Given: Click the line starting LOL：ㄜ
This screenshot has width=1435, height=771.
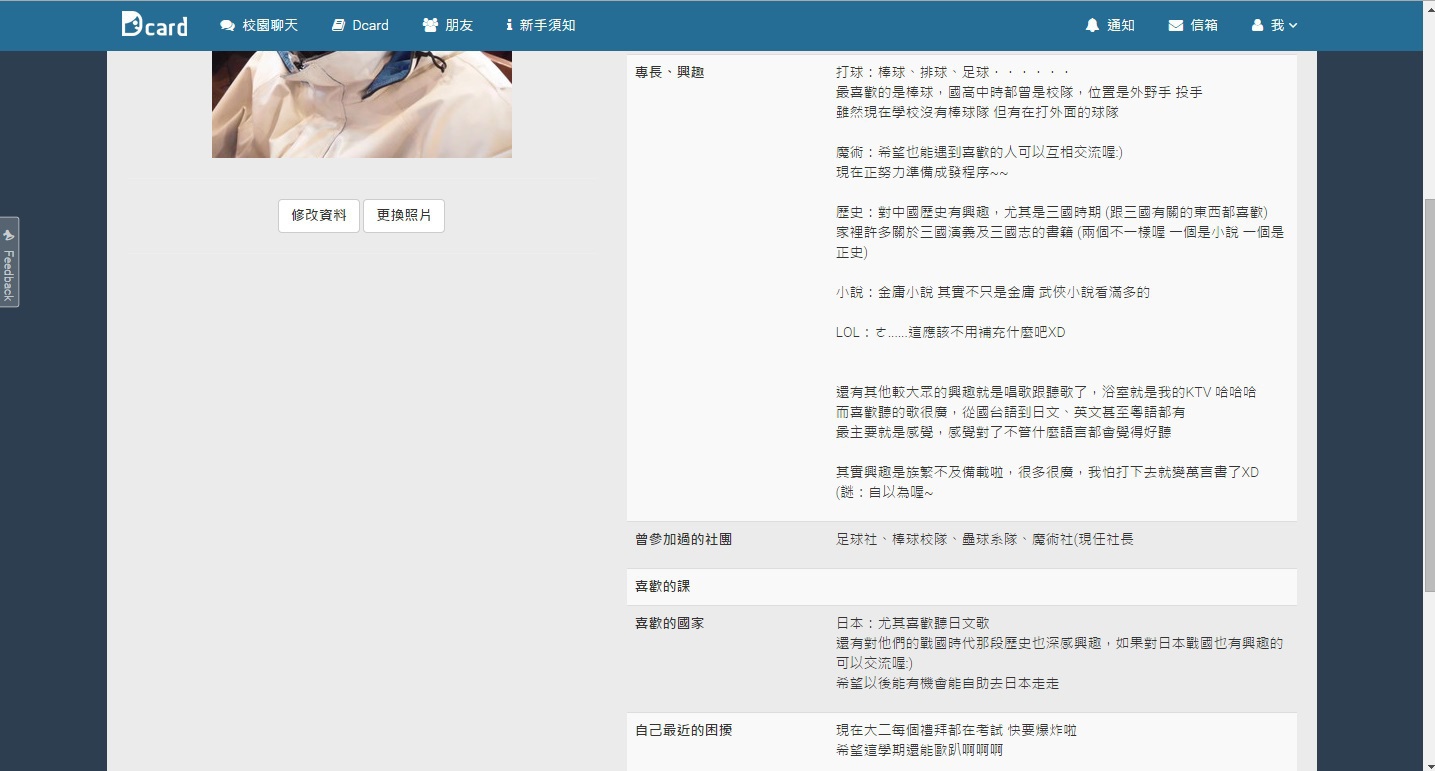Looking at the screenshot, I should tap(951, 333).
